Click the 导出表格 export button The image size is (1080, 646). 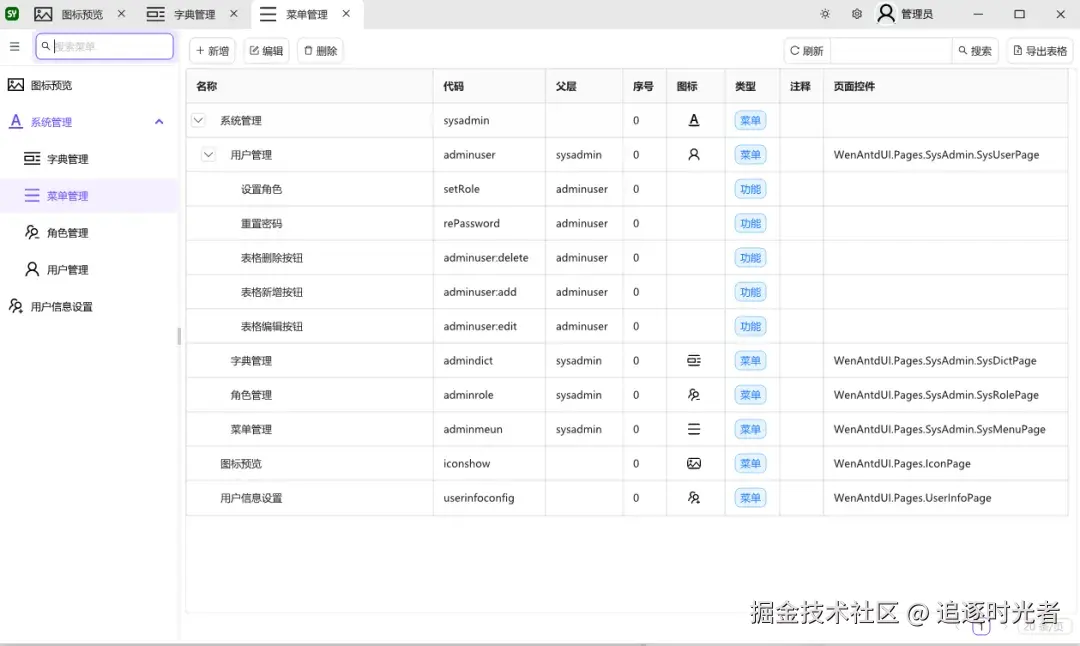[1039, 50]
